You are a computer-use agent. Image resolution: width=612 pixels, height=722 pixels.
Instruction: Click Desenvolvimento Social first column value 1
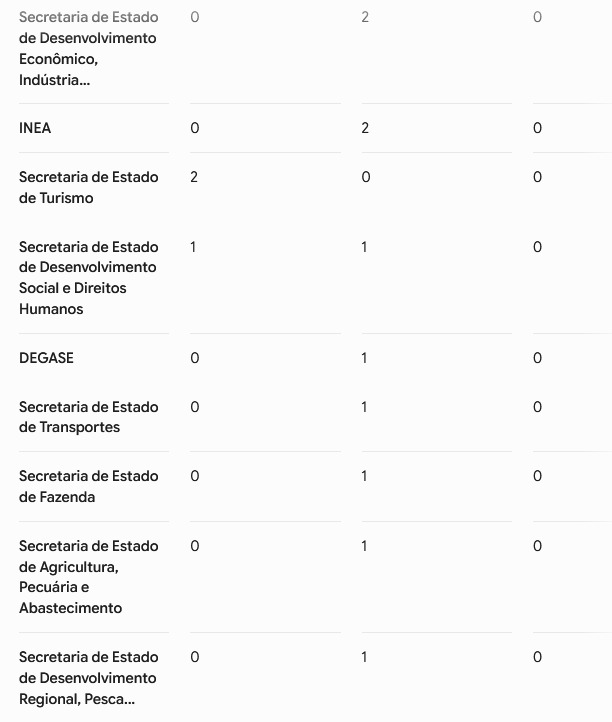click(x=193, y=247)
